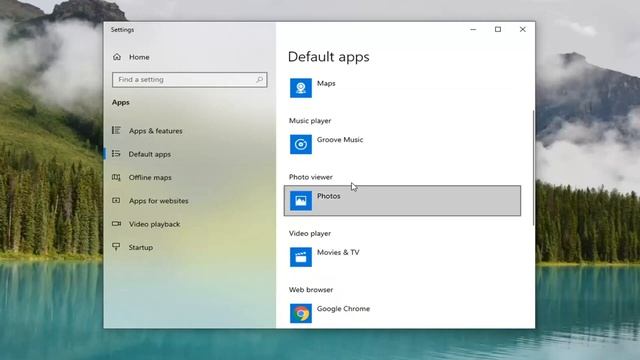Open Startup section
This screenshot has width=640, height=360.
140,247
